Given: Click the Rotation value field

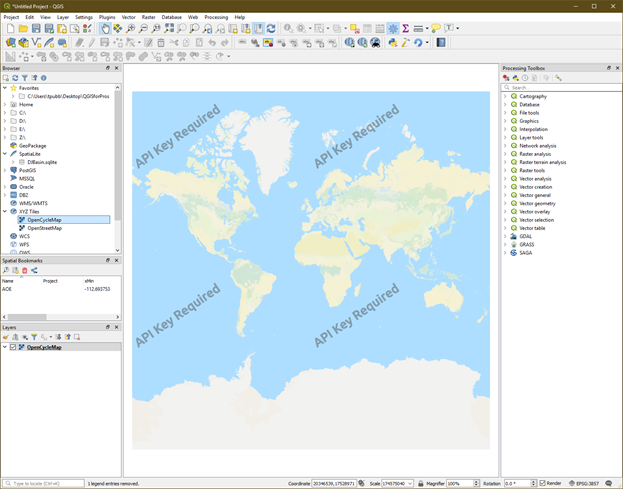Looking at the screenshot, I should coord(520,483).
